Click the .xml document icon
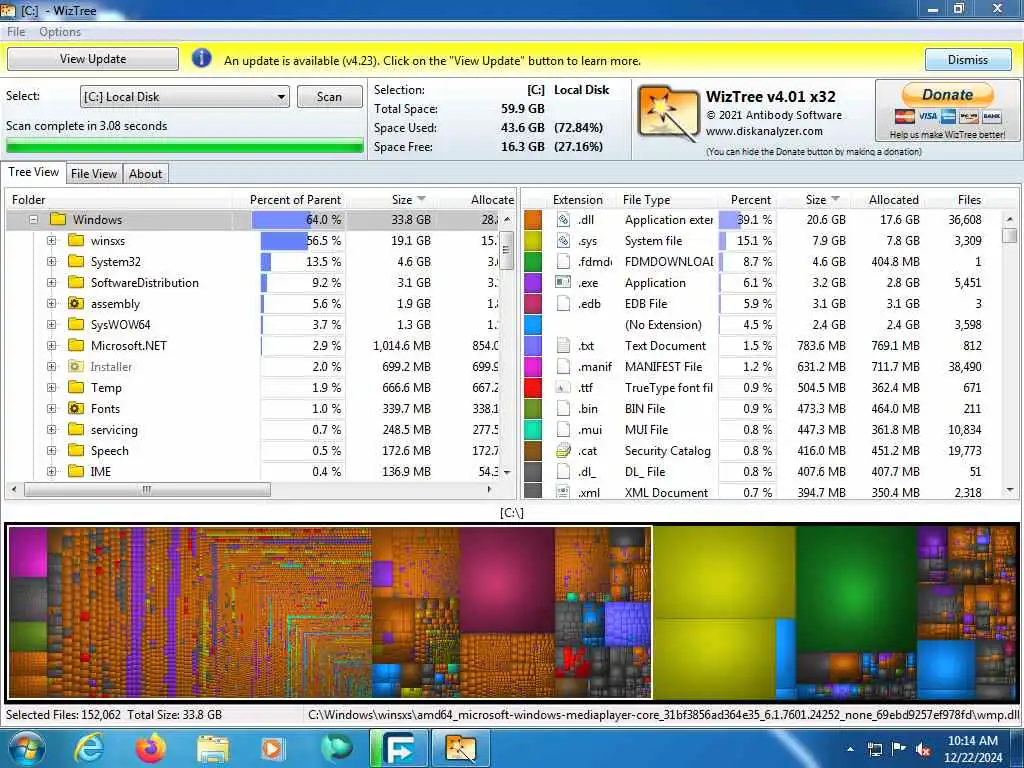This screenshot has width=1024, height=768. pos(563,492)
